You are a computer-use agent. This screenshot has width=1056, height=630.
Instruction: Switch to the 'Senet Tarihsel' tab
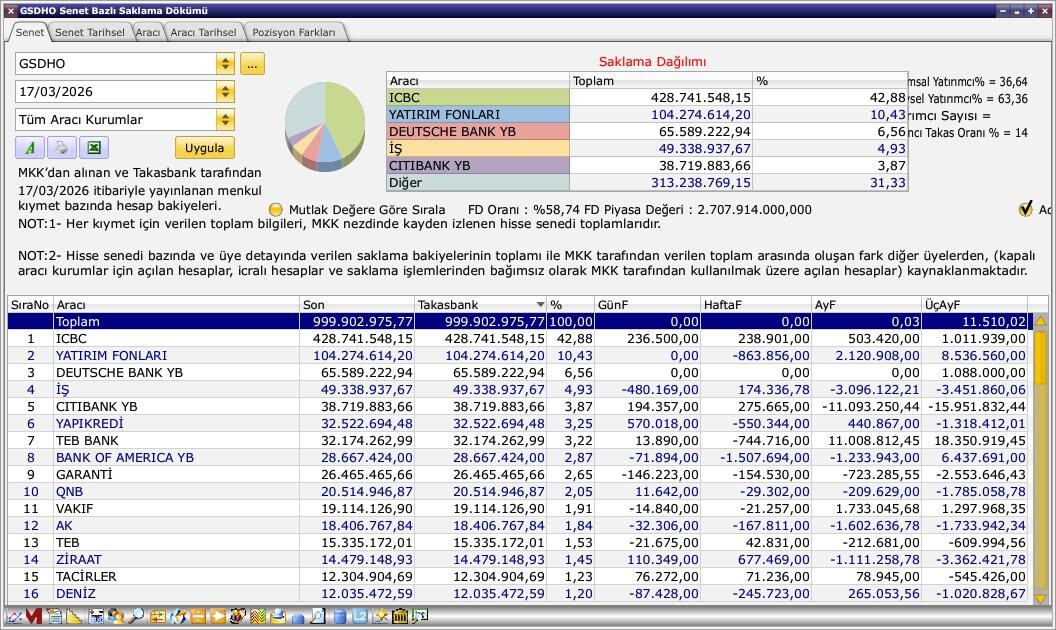(90, 32)
